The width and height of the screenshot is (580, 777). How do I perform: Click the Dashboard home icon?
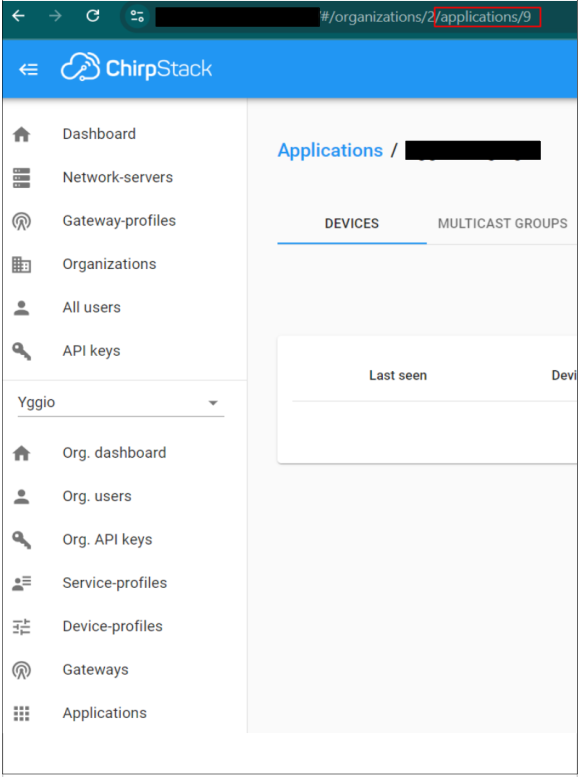point(21,134)
